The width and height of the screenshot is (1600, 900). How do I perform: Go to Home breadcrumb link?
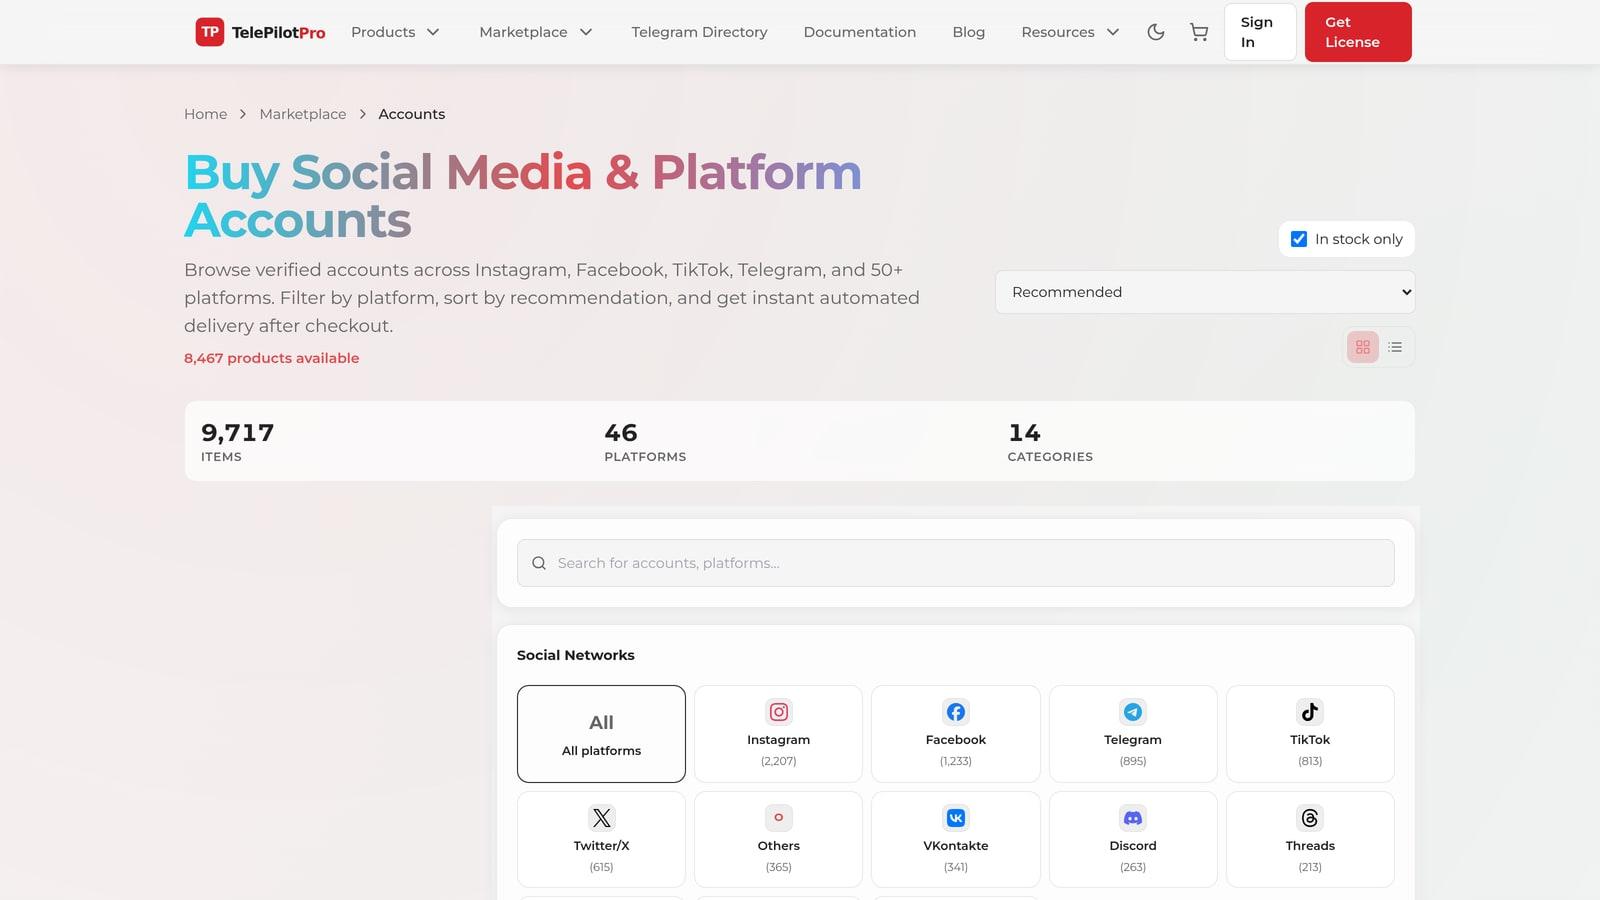(x=205, y=114)
